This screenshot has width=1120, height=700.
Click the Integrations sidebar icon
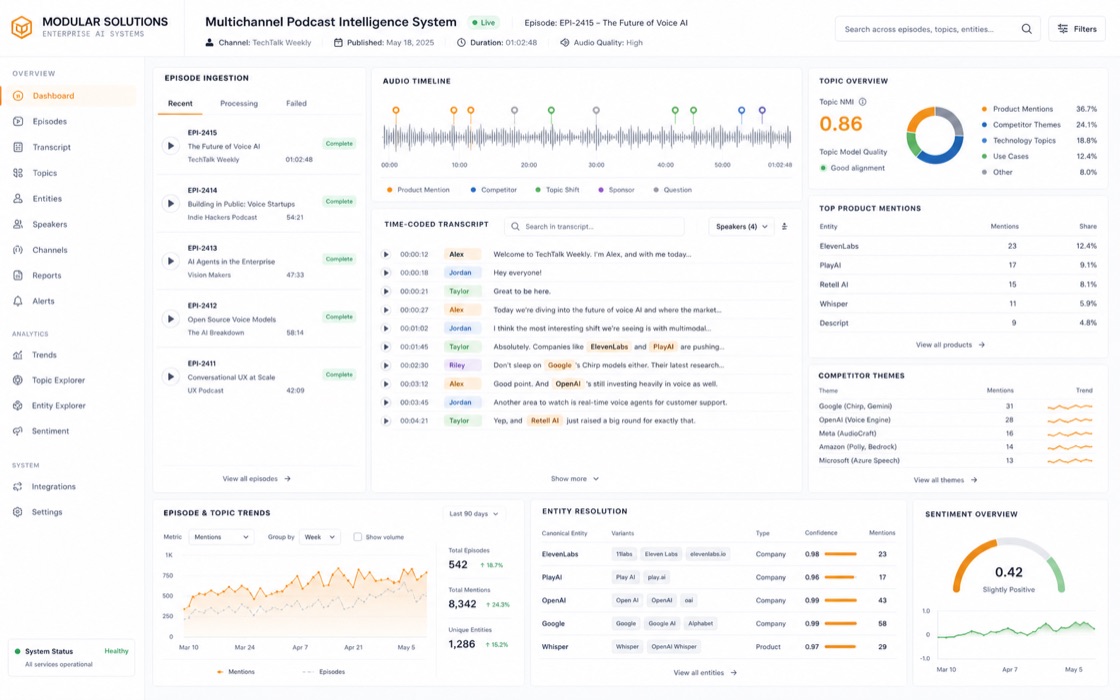coord(18,486)
